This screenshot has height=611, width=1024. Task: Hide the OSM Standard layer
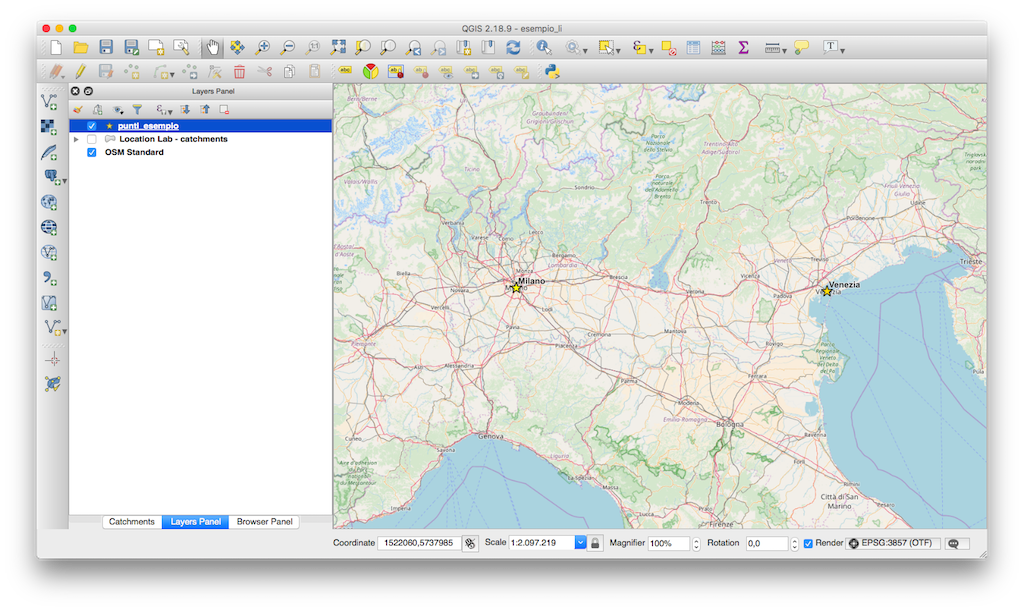pos(91,152)
